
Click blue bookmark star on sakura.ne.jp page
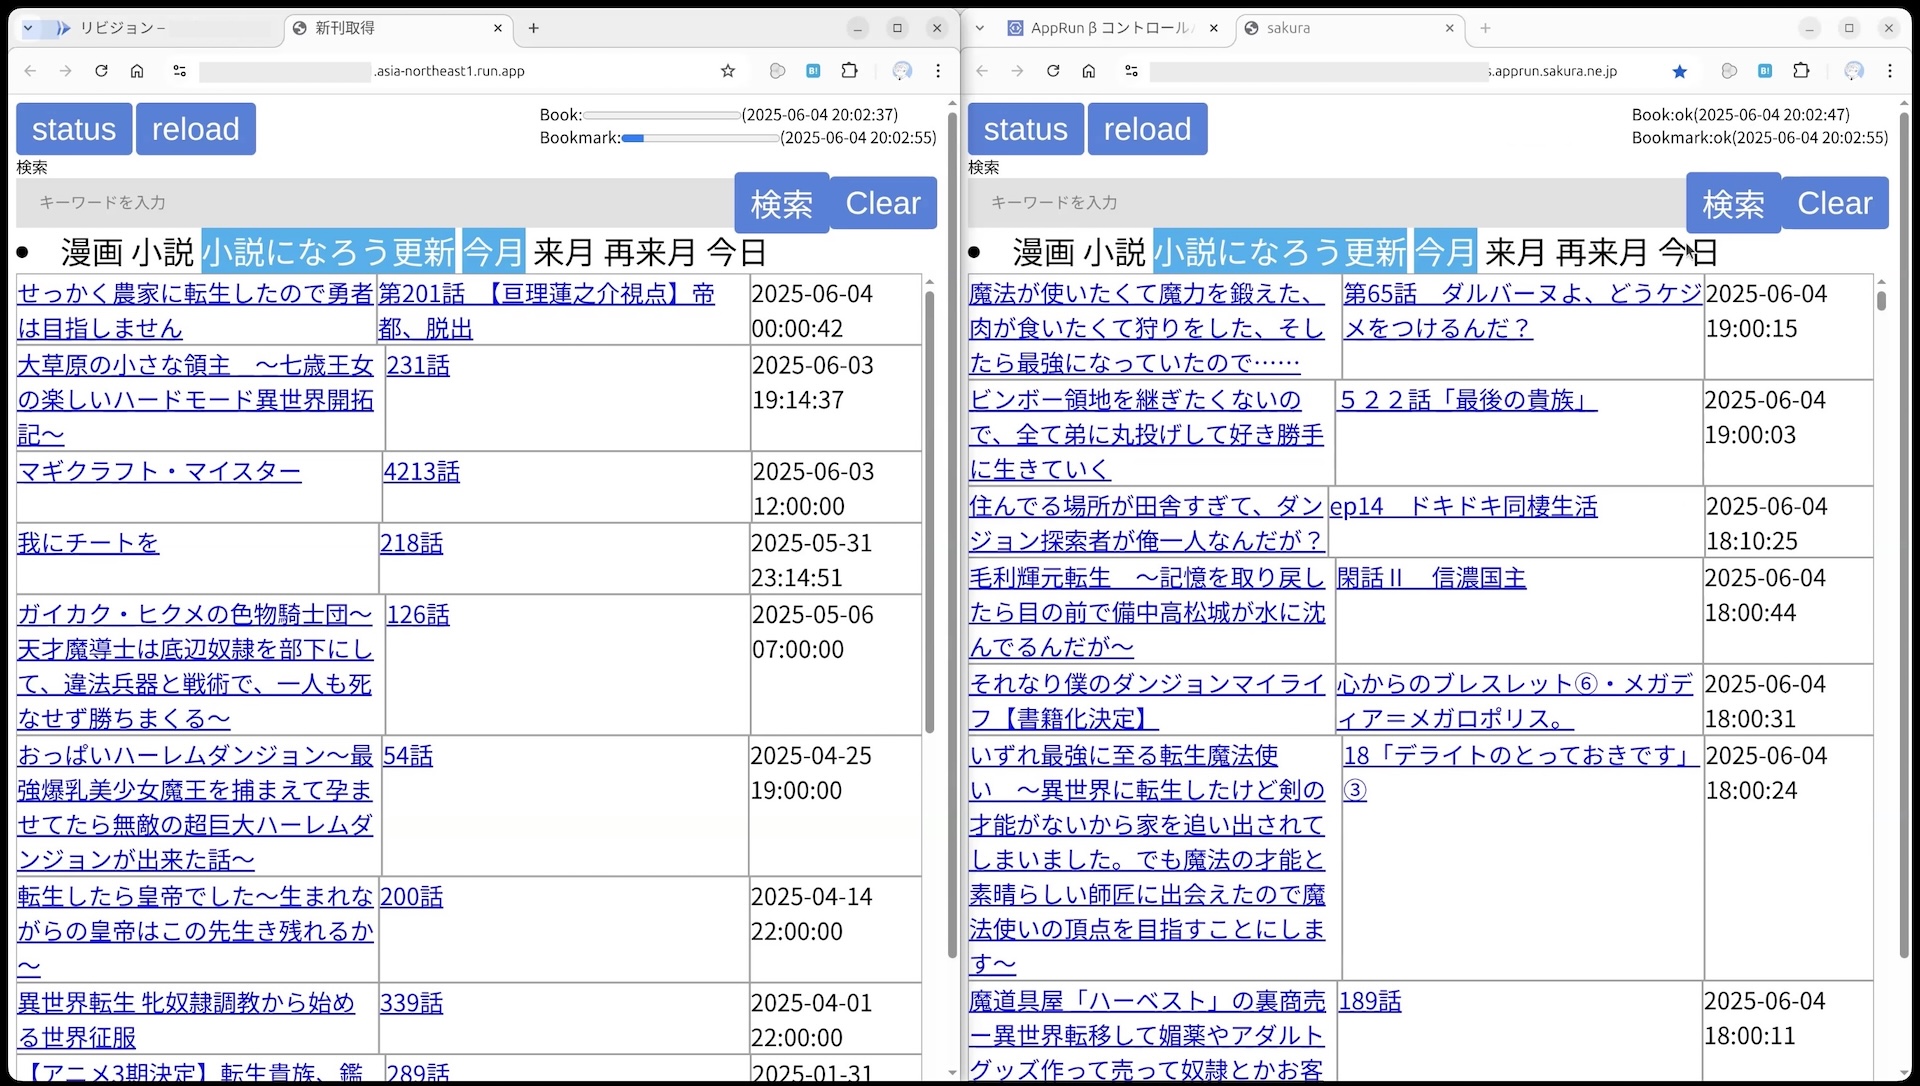coord(1680,71)
